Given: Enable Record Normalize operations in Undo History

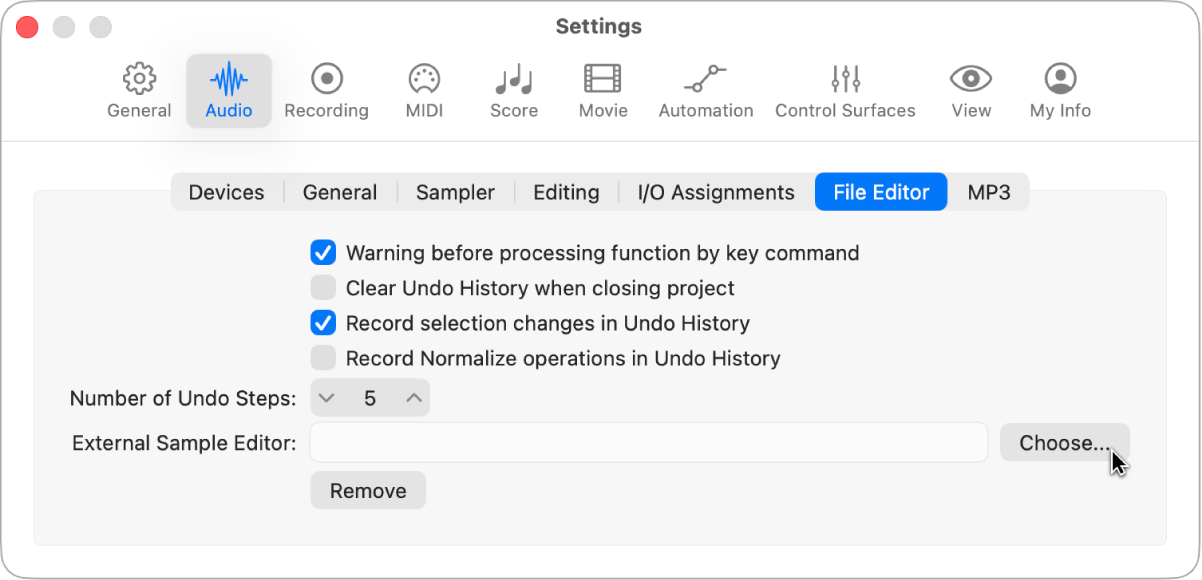Looking at the screenshot, I should (323, 358).
